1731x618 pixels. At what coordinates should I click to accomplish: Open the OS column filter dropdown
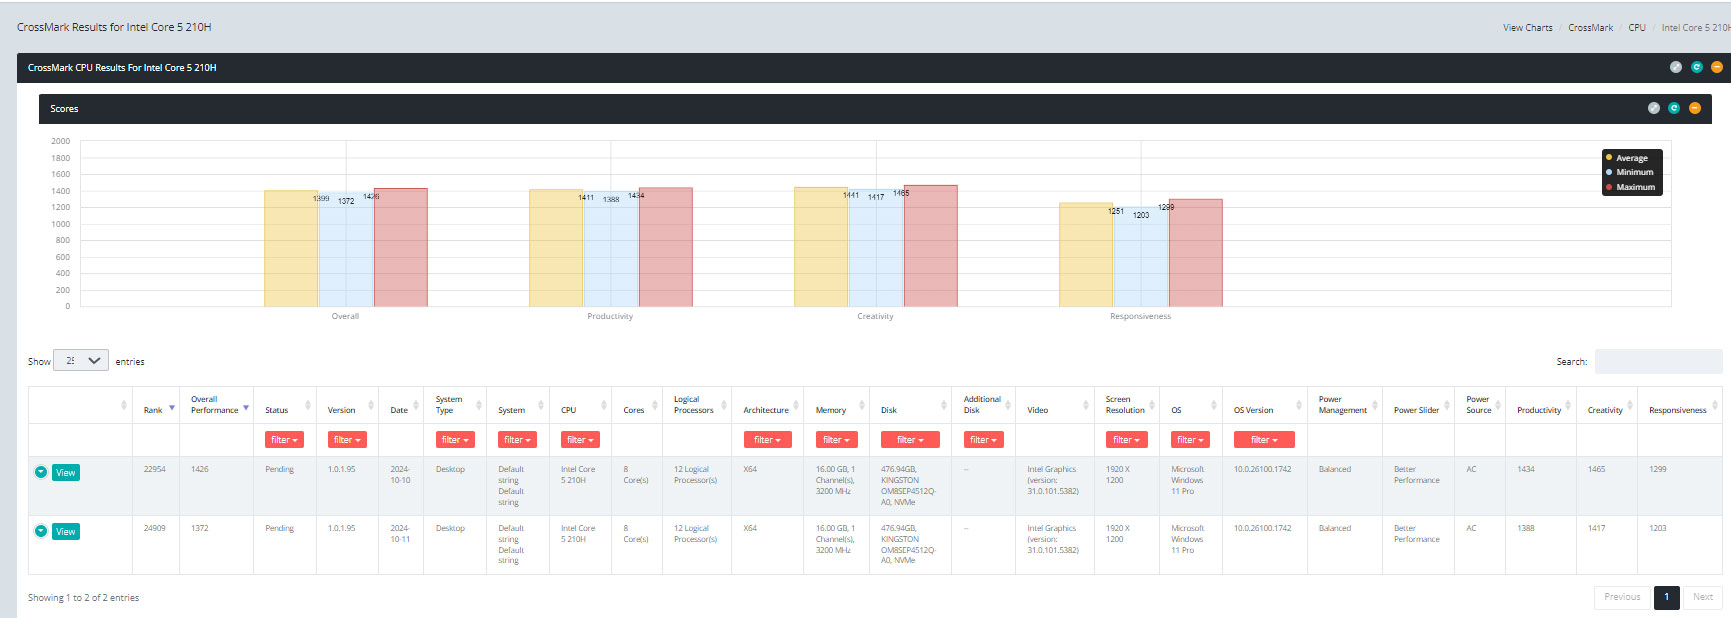(1190, 440)
